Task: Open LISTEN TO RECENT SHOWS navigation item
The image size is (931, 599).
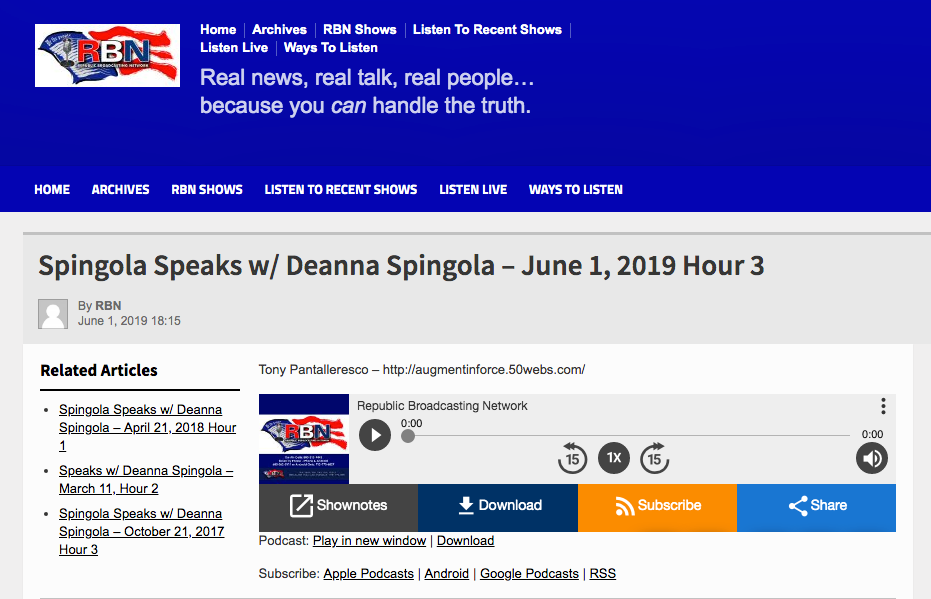Action: (341, 189)
